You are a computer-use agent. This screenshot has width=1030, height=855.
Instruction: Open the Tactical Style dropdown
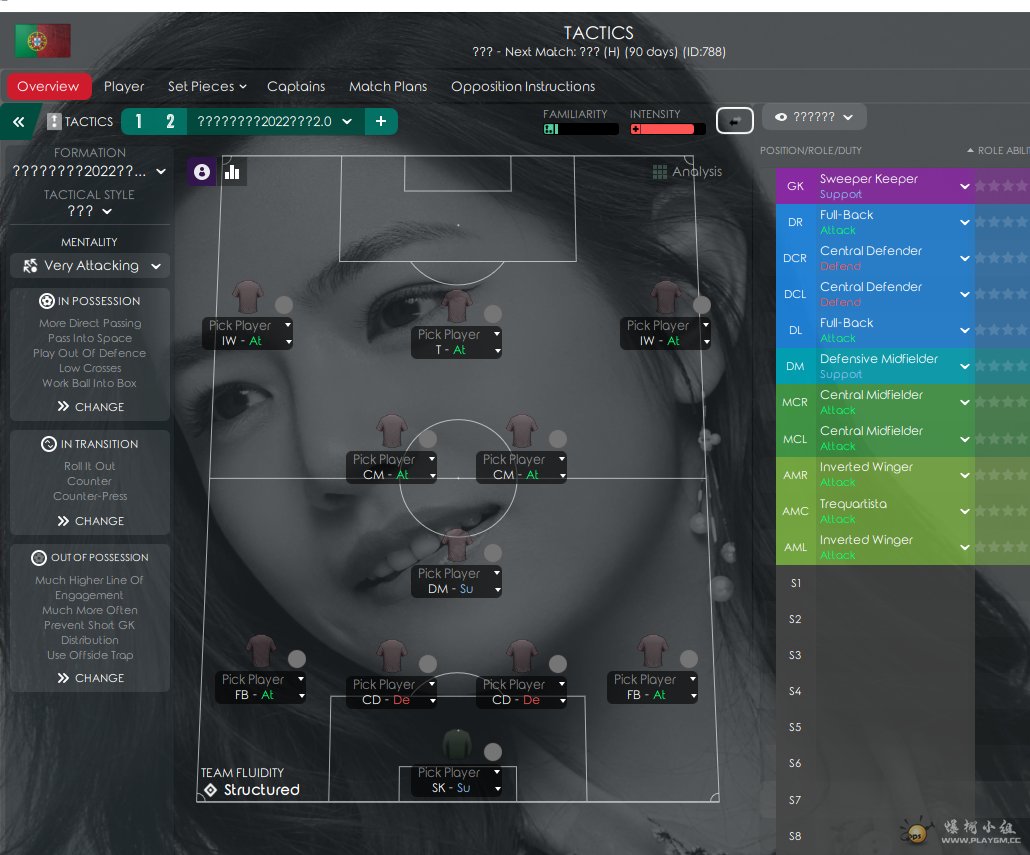(89, 211)
